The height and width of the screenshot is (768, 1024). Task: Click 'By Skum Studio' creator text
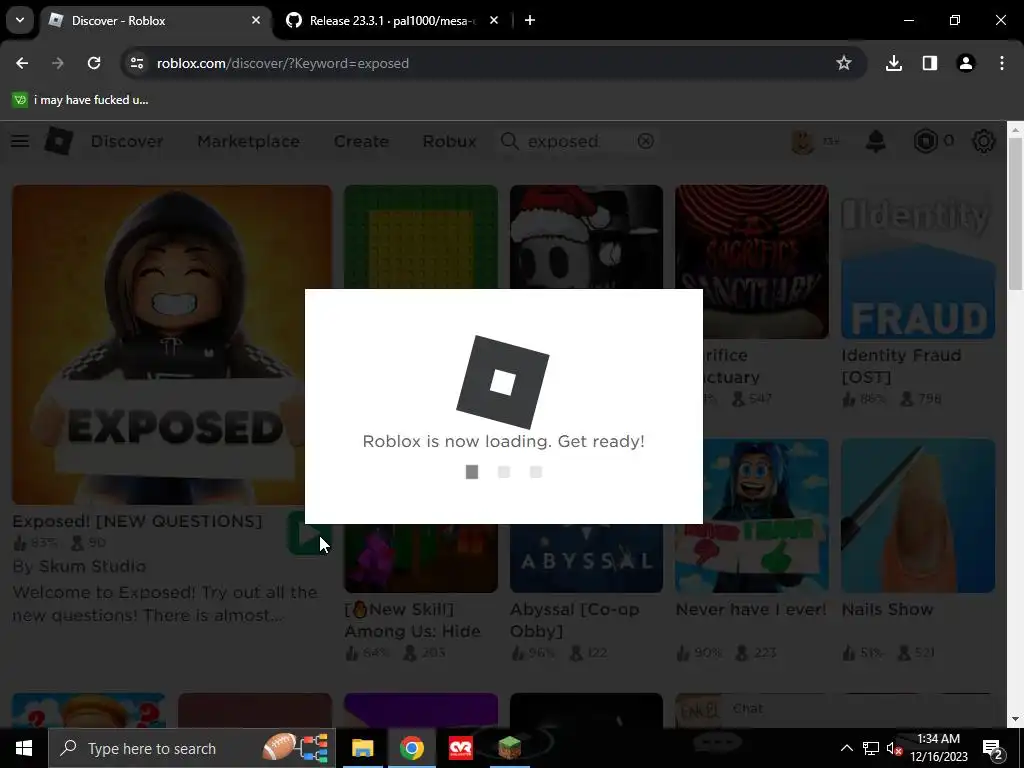click(79, 566)
